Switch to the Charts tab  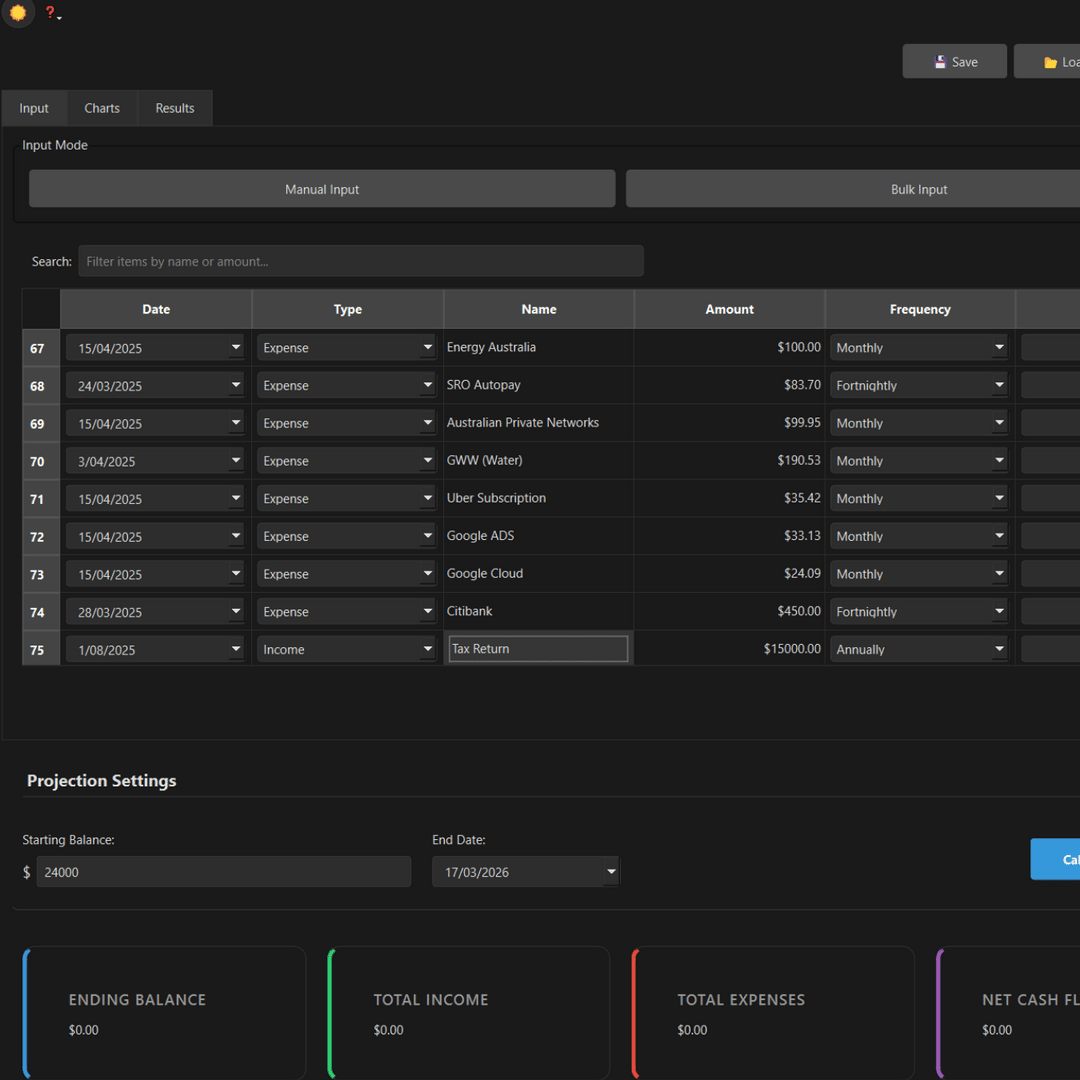point(102,108)
